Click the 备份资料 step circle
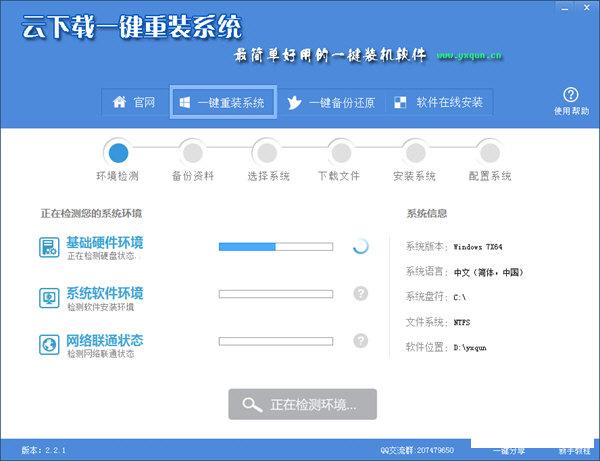Screen dimensions: 600x461 (x=192, y=152)
